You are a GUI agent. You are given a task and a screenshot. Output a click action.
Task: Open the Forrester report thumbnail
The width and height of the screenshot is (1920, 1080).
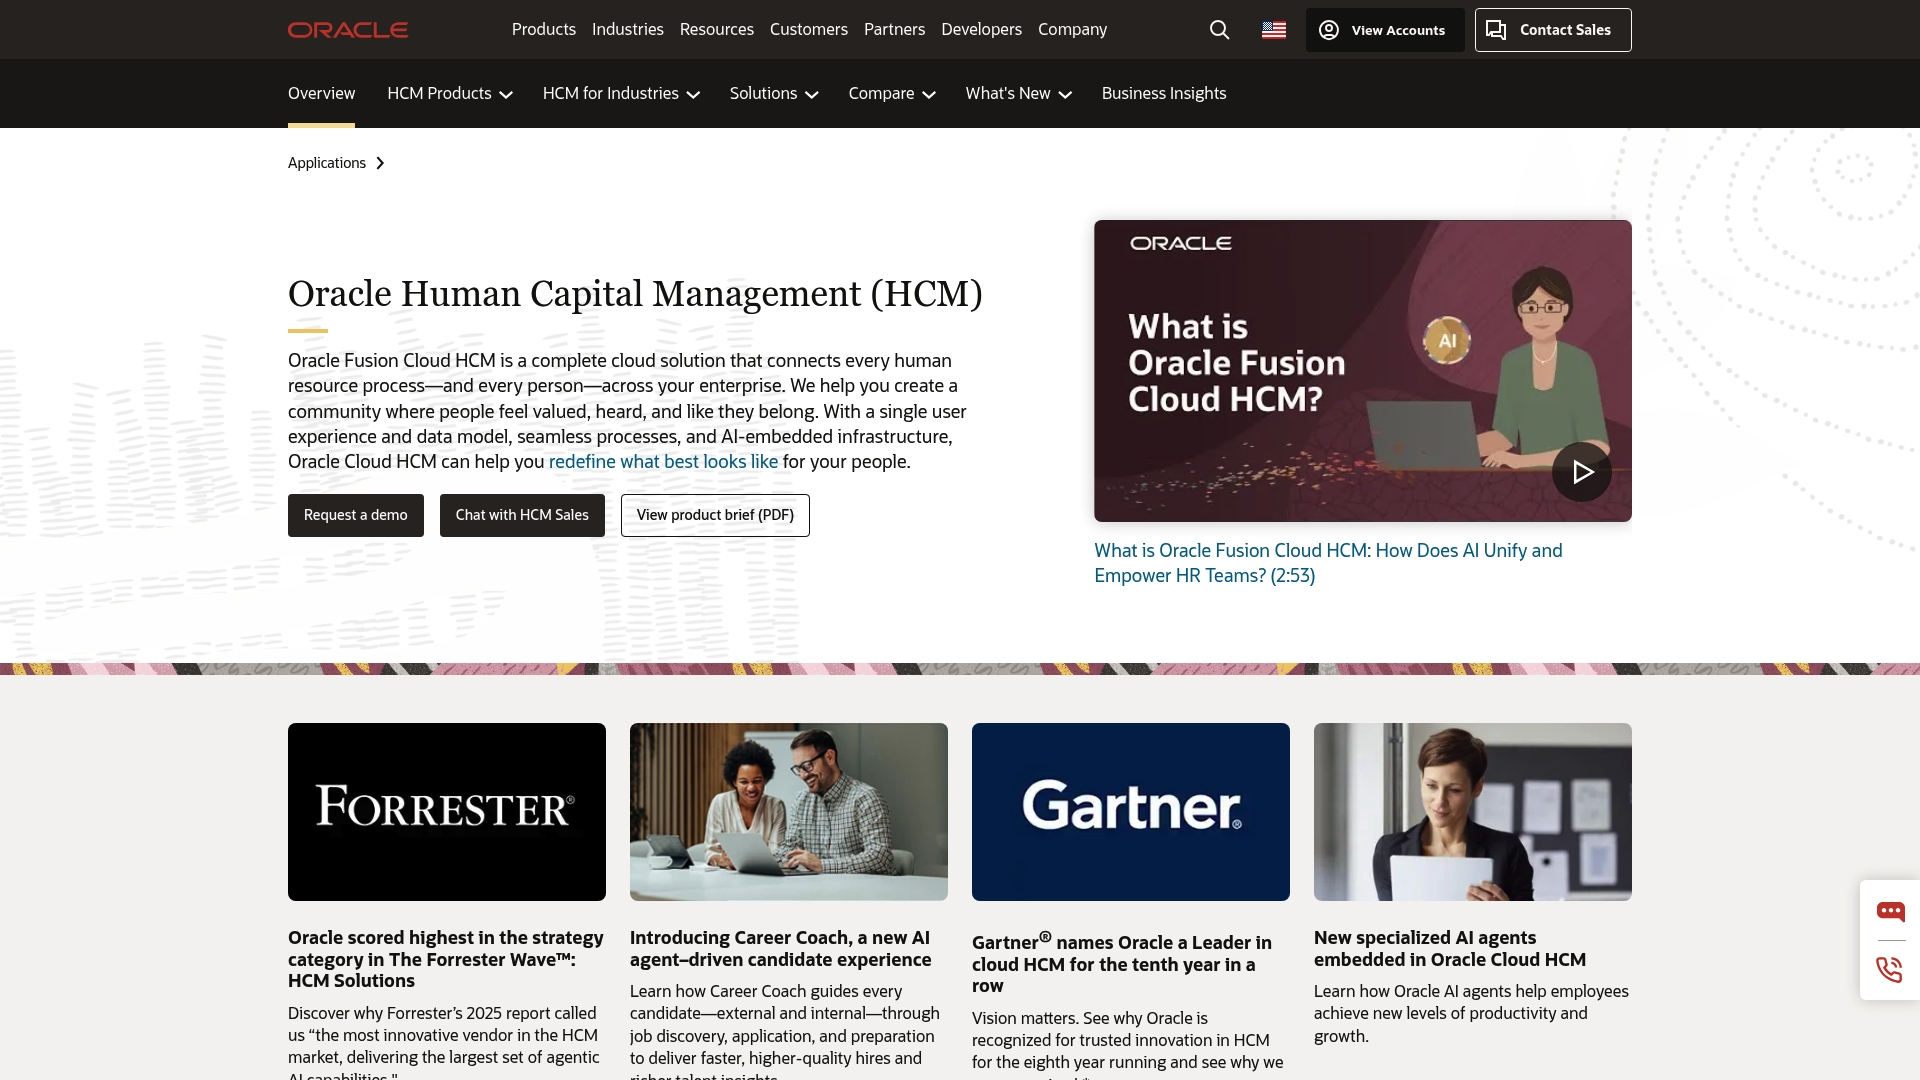[446, 811]
